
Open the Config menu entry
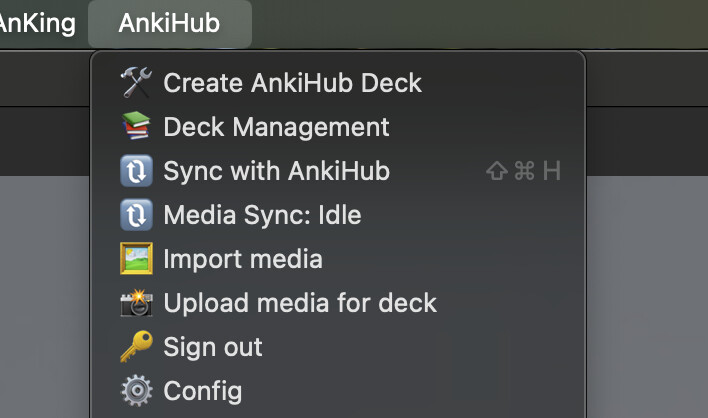tap(202, 390)
